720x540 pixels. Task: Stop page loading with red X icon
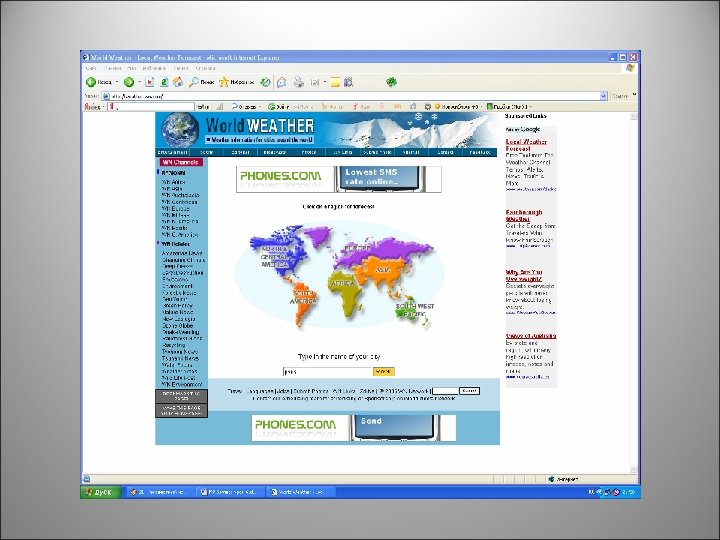coord(150,82)
